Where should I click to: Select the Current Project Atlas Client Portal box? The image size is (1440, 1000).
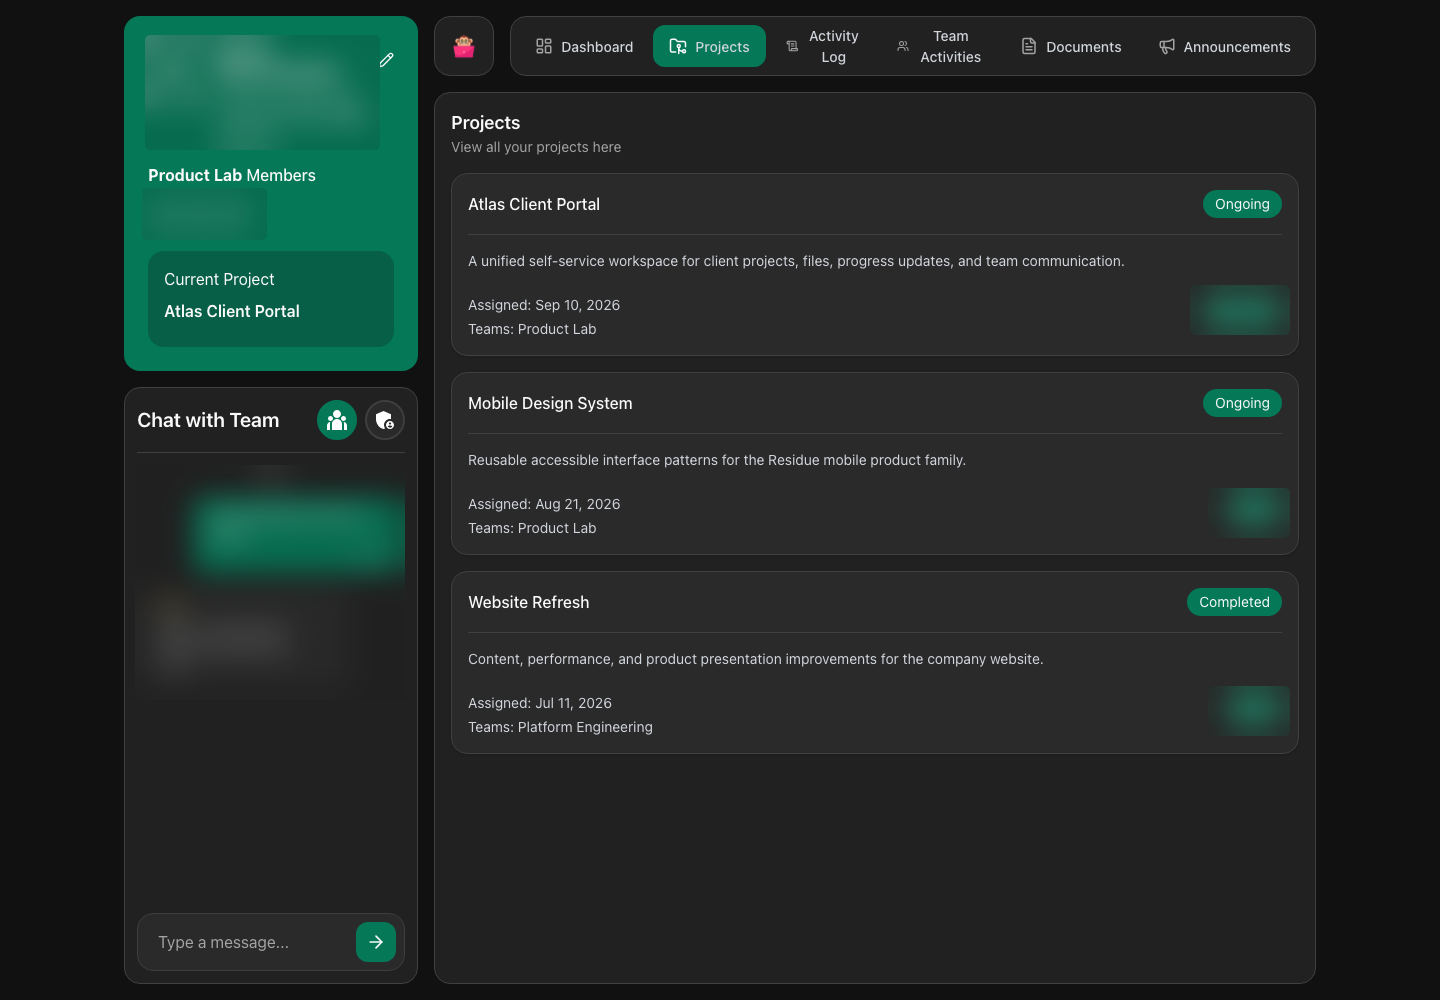tap(271, 299)
